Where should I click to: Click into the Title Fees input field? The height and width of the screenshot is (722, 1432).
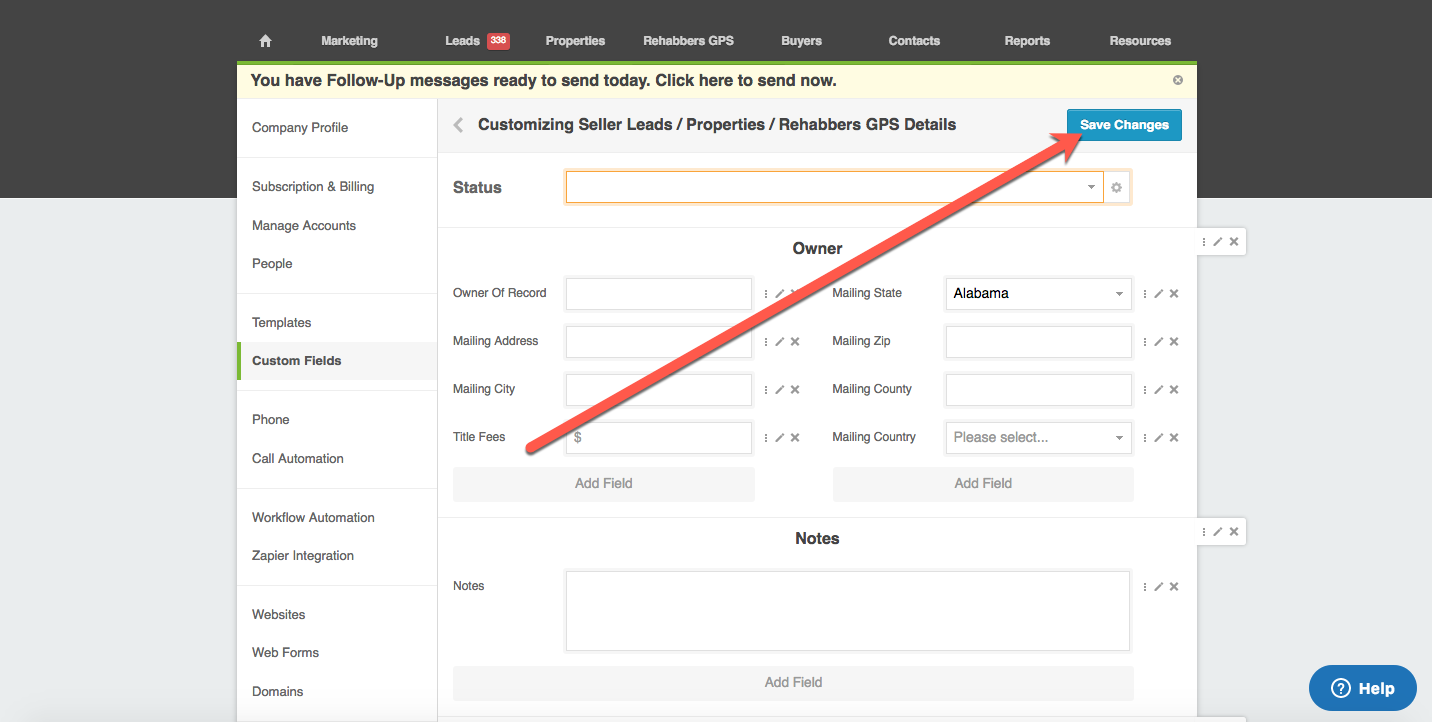[x=664, y=438]
